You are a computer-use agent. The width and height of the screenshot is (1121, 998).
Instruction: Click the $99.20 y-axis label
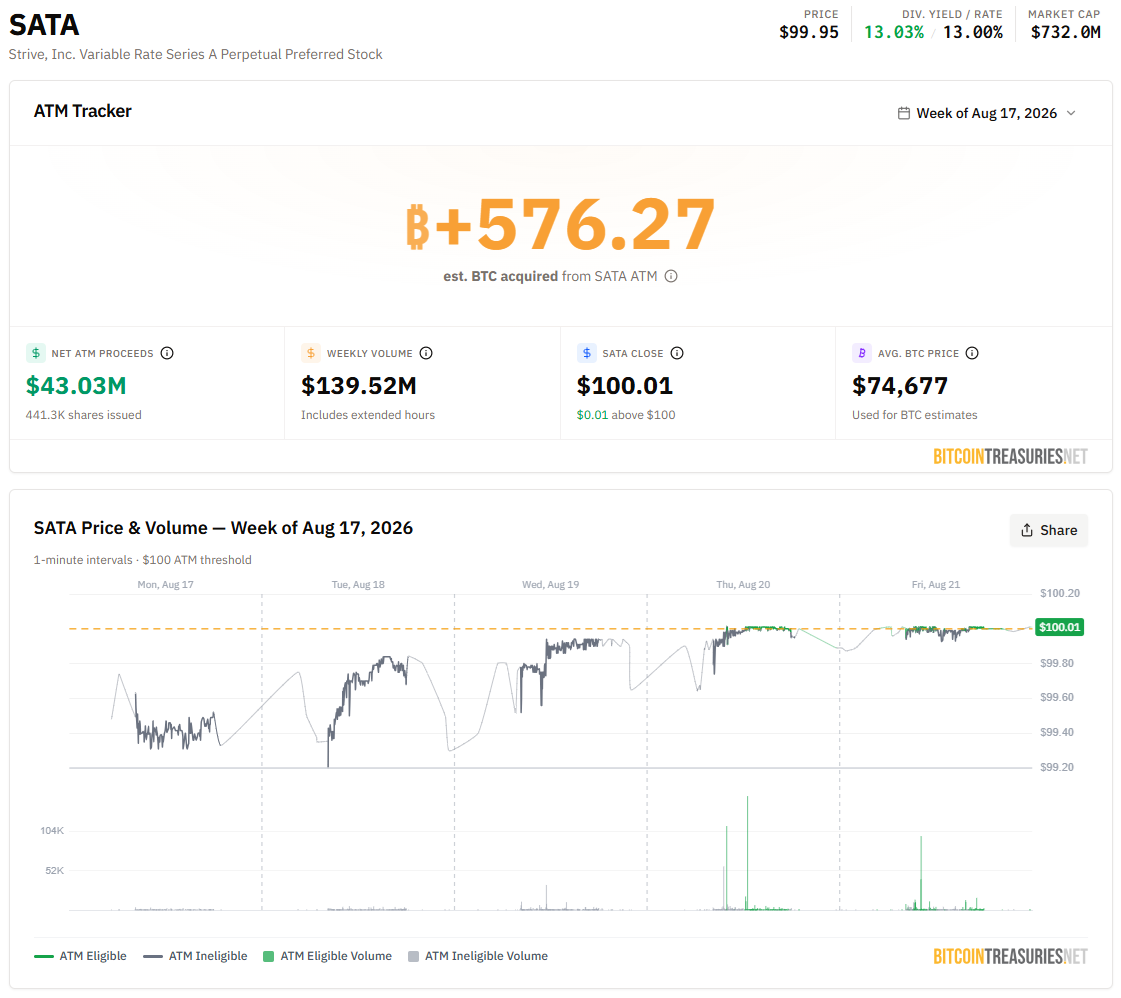[1057, 767]
